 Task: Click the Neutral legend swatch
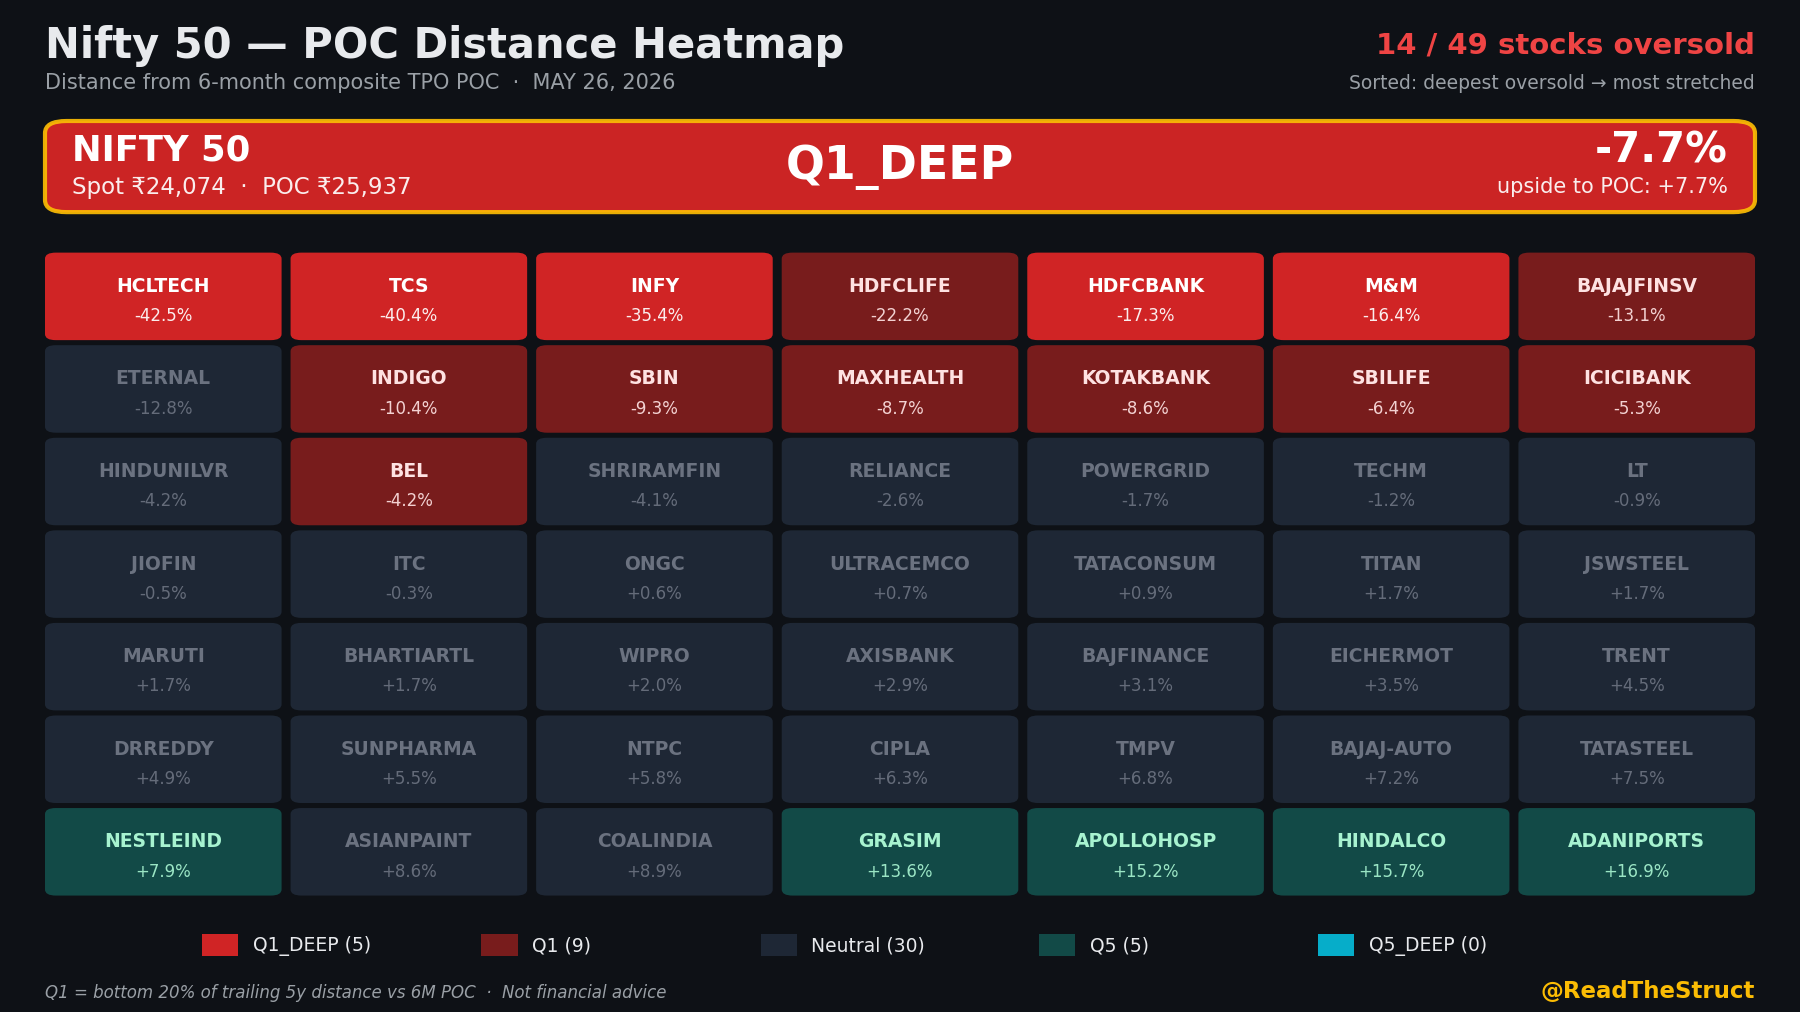[779, 945]
